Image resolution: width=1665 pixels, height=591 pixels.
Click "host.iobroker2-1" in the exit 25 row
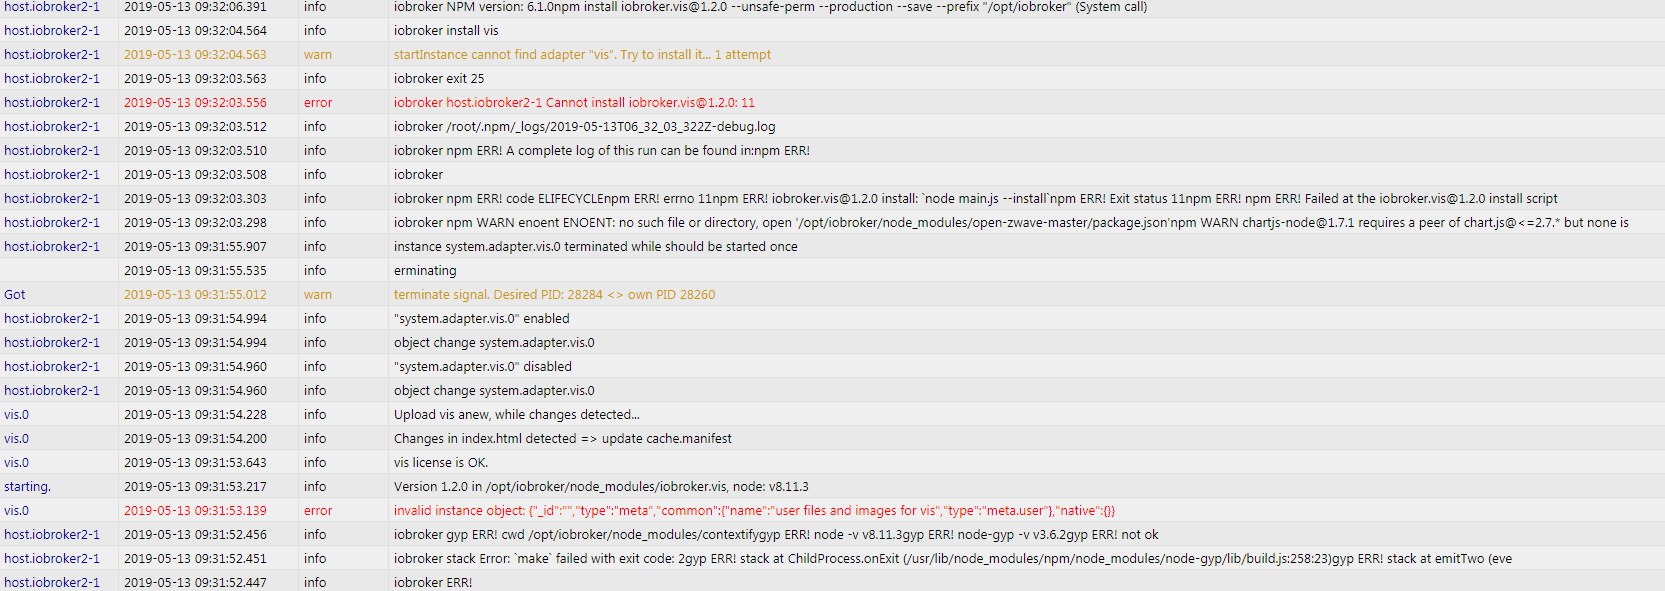[52, 78]
